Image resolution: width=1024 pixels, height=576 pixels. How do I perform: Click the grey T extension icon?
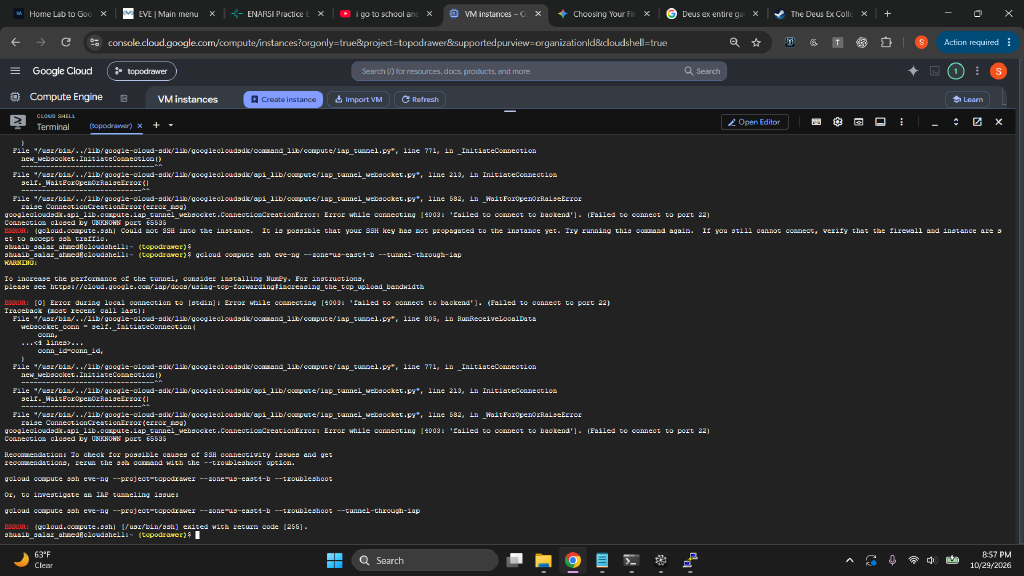[837, 42]
